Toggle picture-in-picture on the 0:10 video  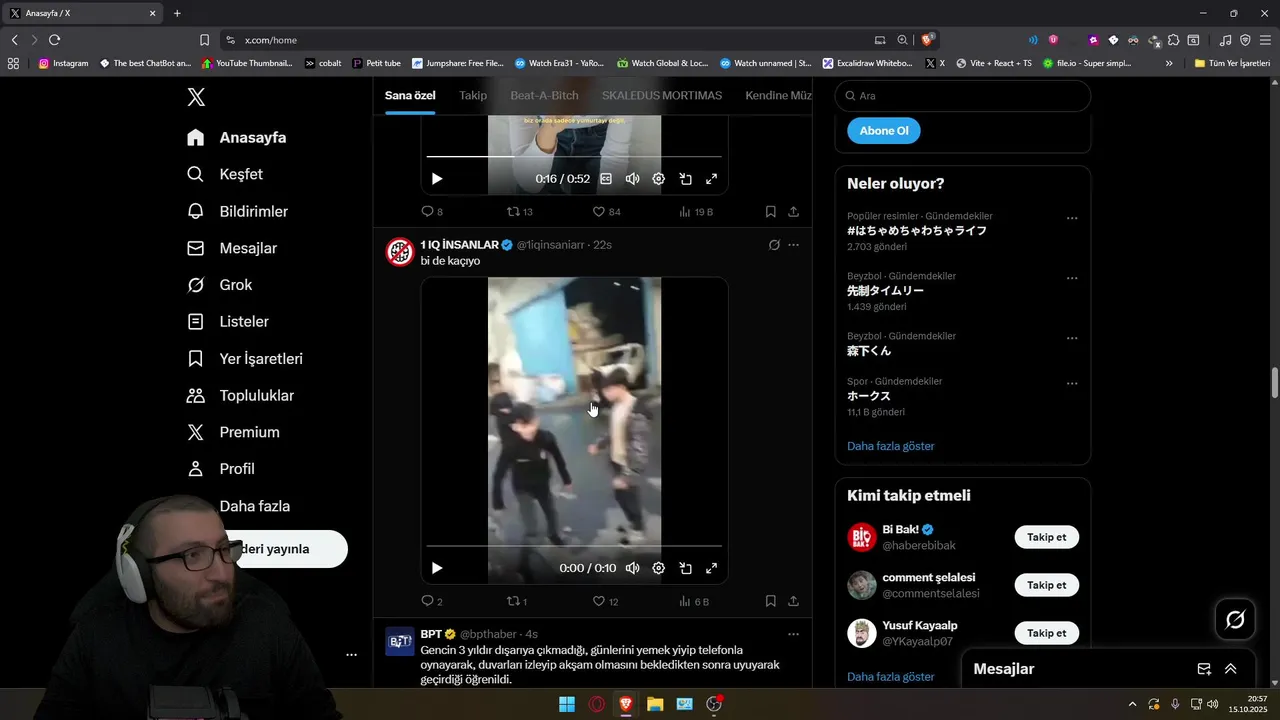point(686,568)
